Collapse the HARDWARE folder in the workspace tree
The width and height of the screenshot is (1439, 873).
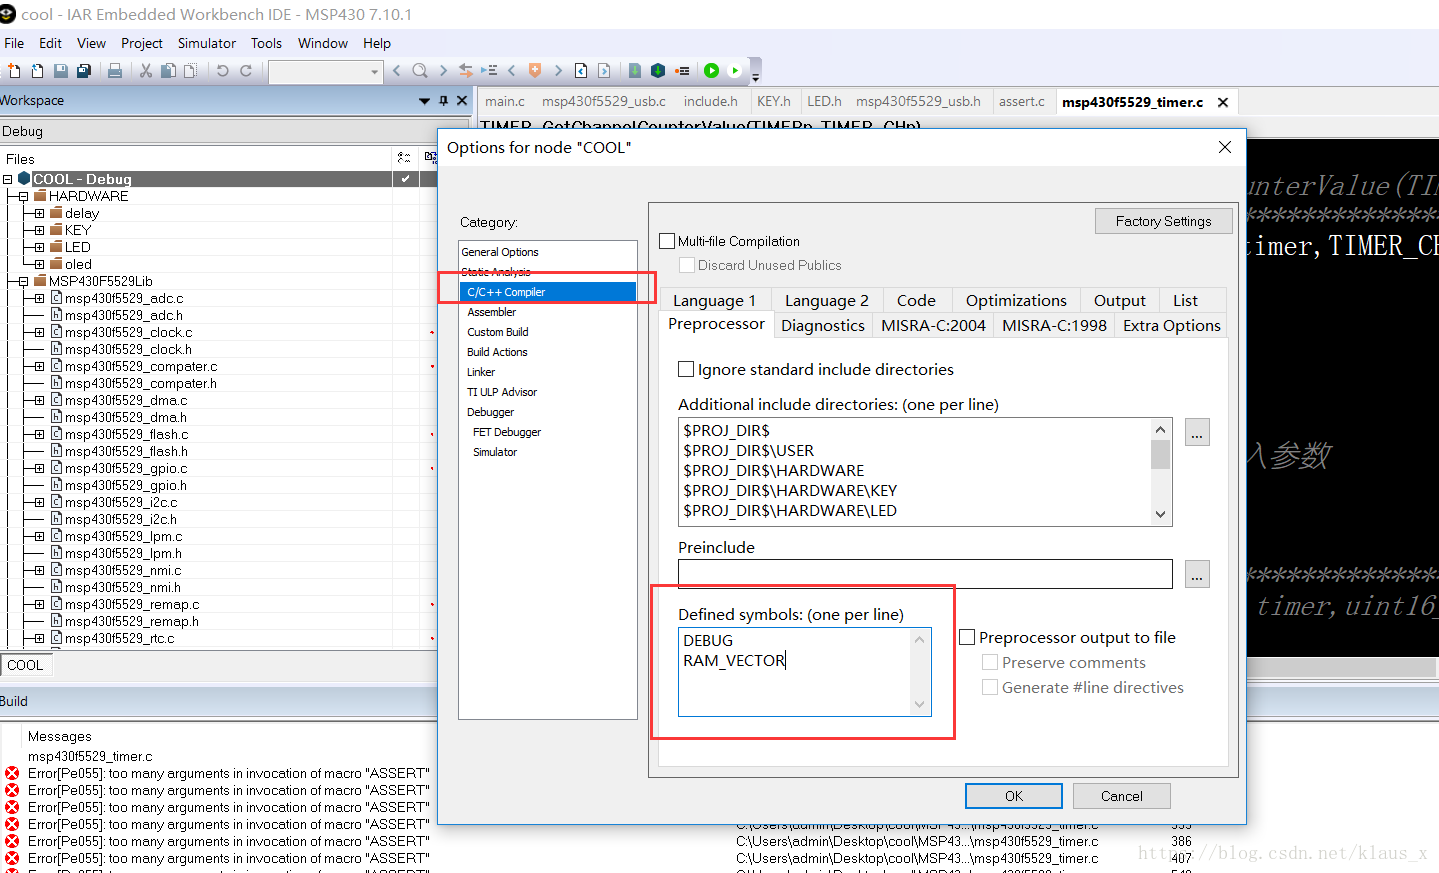pyautogui.click(x=23, y=196)
